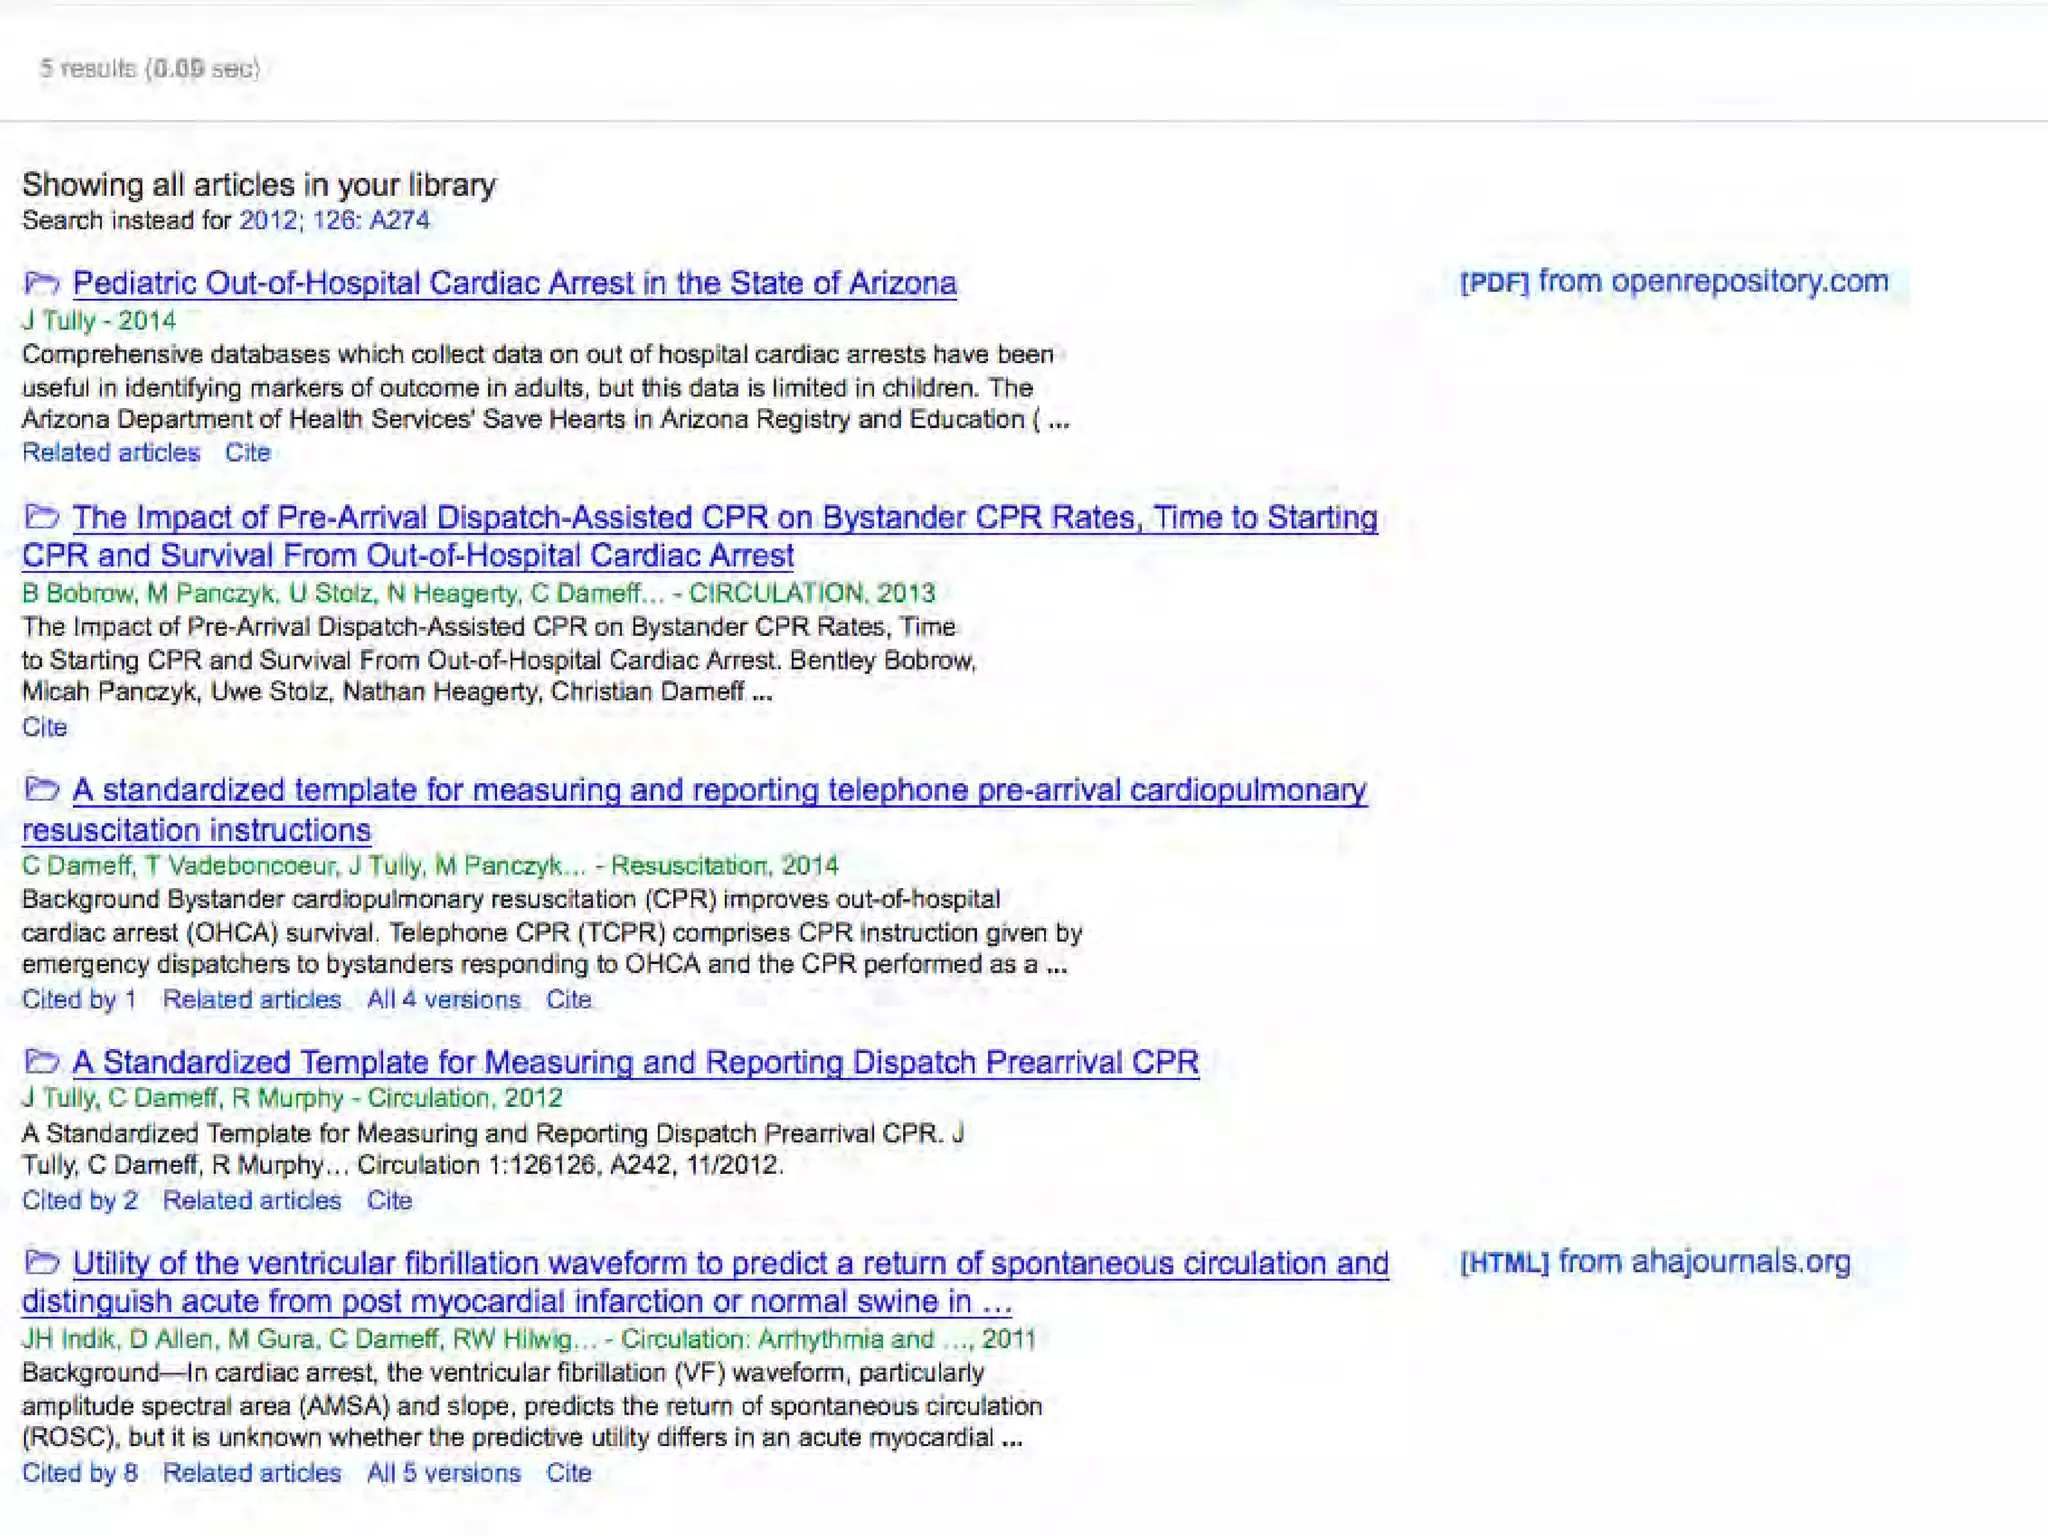Click folder icon beside Dispatch Prearrival CPR article
This screenshot has height=1536, width=2048.
41,1061
